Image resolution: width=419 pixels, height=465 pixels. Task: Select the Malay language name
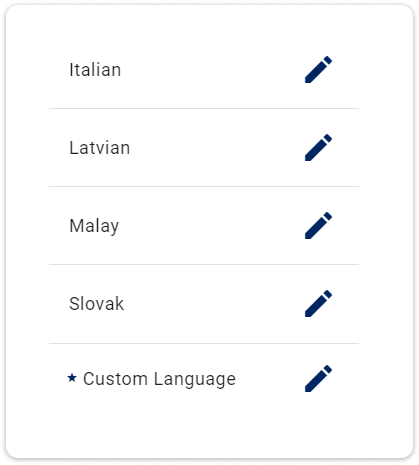[x=94, y=227]
